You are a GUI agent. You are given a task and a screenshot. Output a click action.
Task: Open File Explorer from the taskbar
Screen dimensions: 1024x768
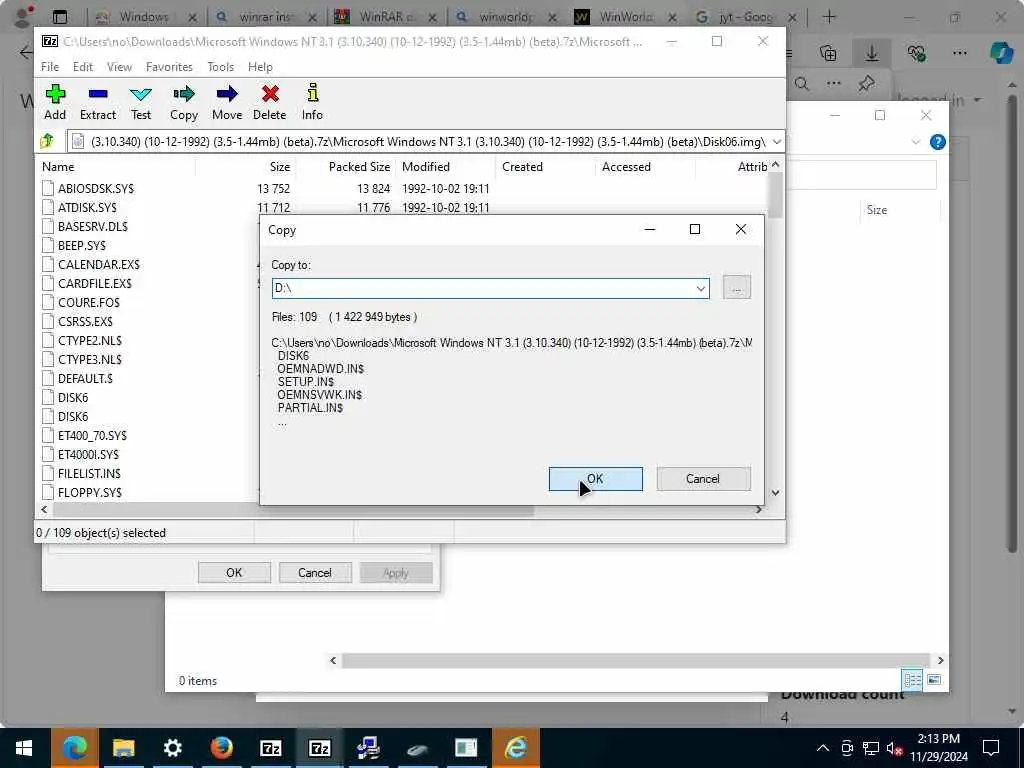click(123, 748)
